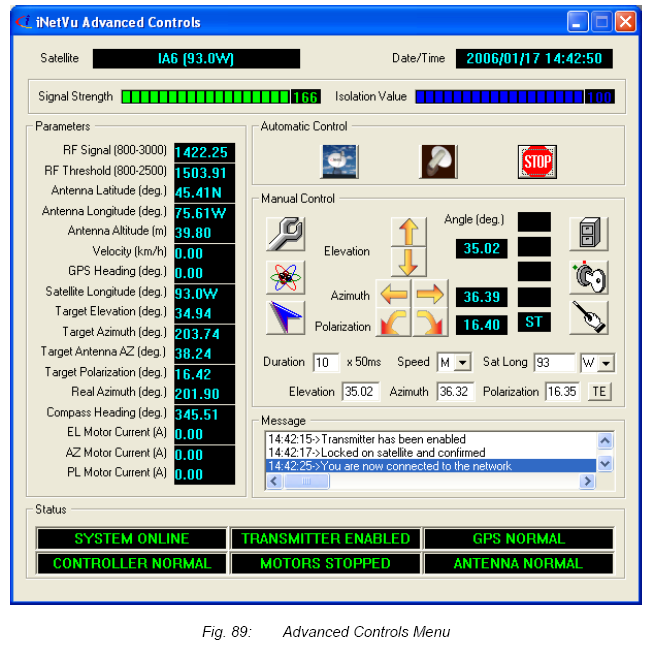
Task: Move elevation up with the up arrow
Action: point(409,232)
